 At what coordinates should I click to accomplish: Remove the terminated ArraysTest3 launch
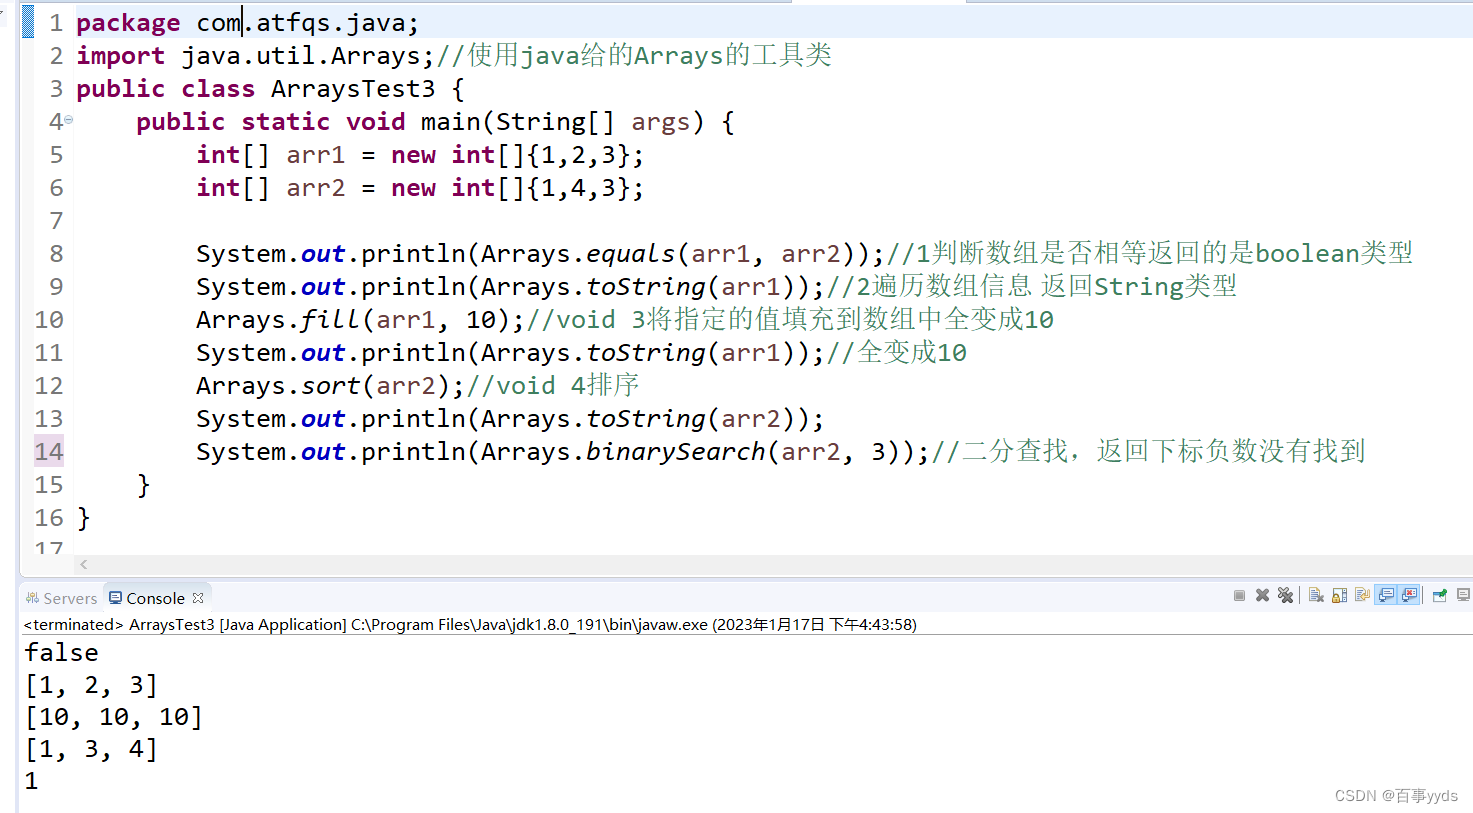(x=1262, y=595)
